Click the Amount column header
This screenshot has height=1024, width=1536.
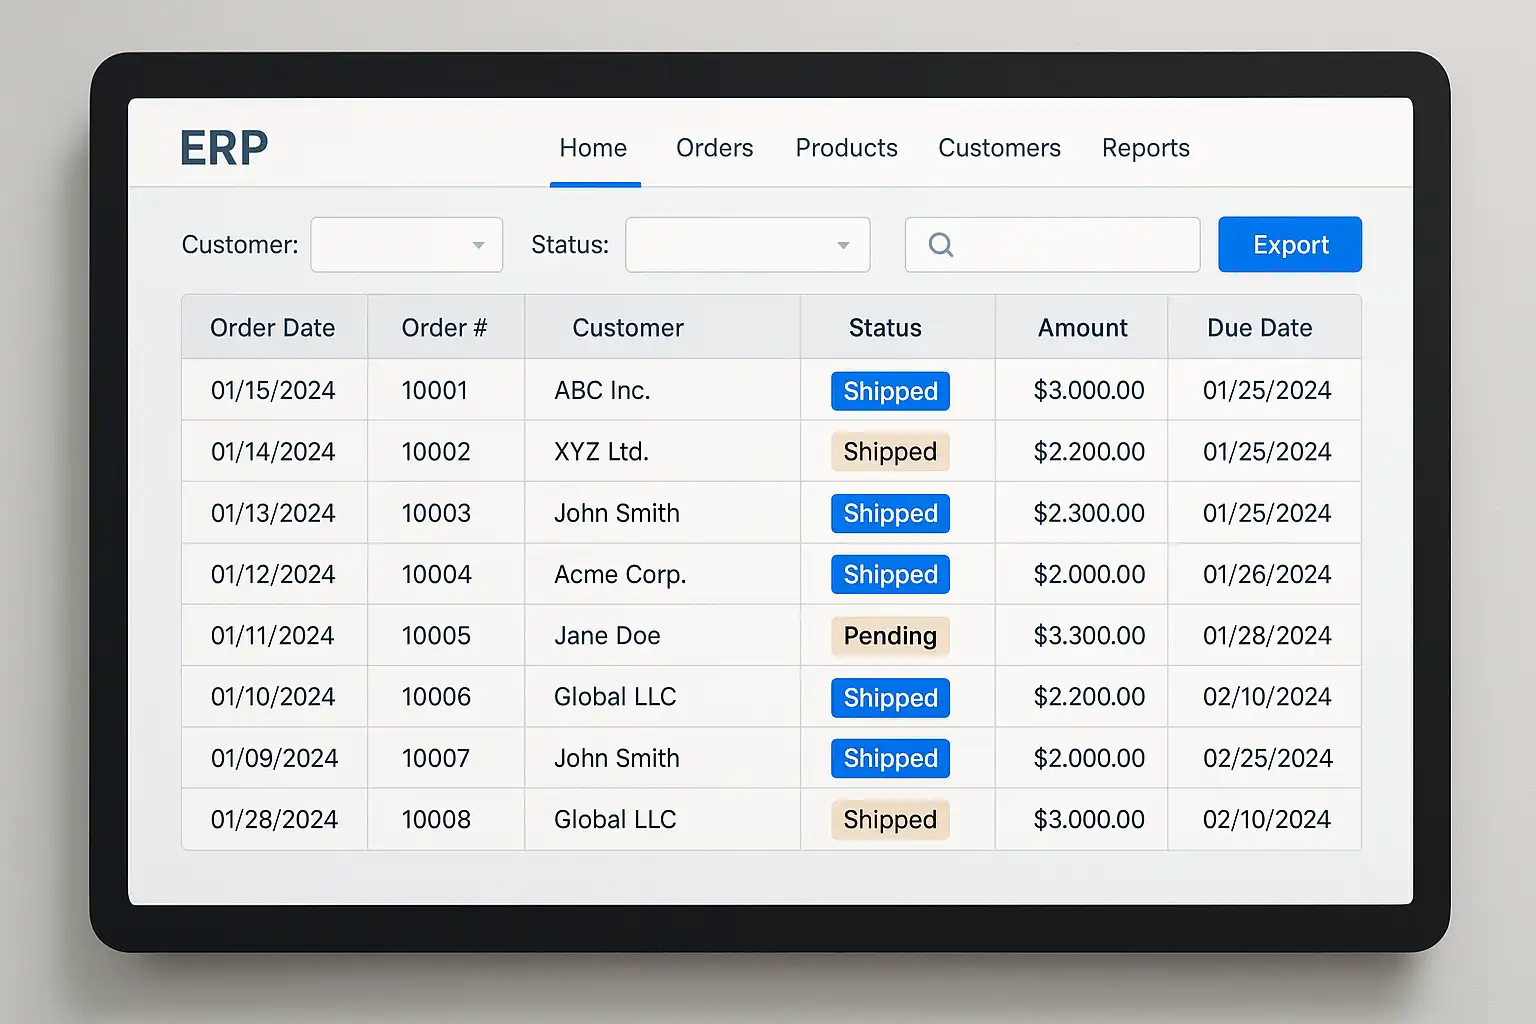(x=1082, y=328)
